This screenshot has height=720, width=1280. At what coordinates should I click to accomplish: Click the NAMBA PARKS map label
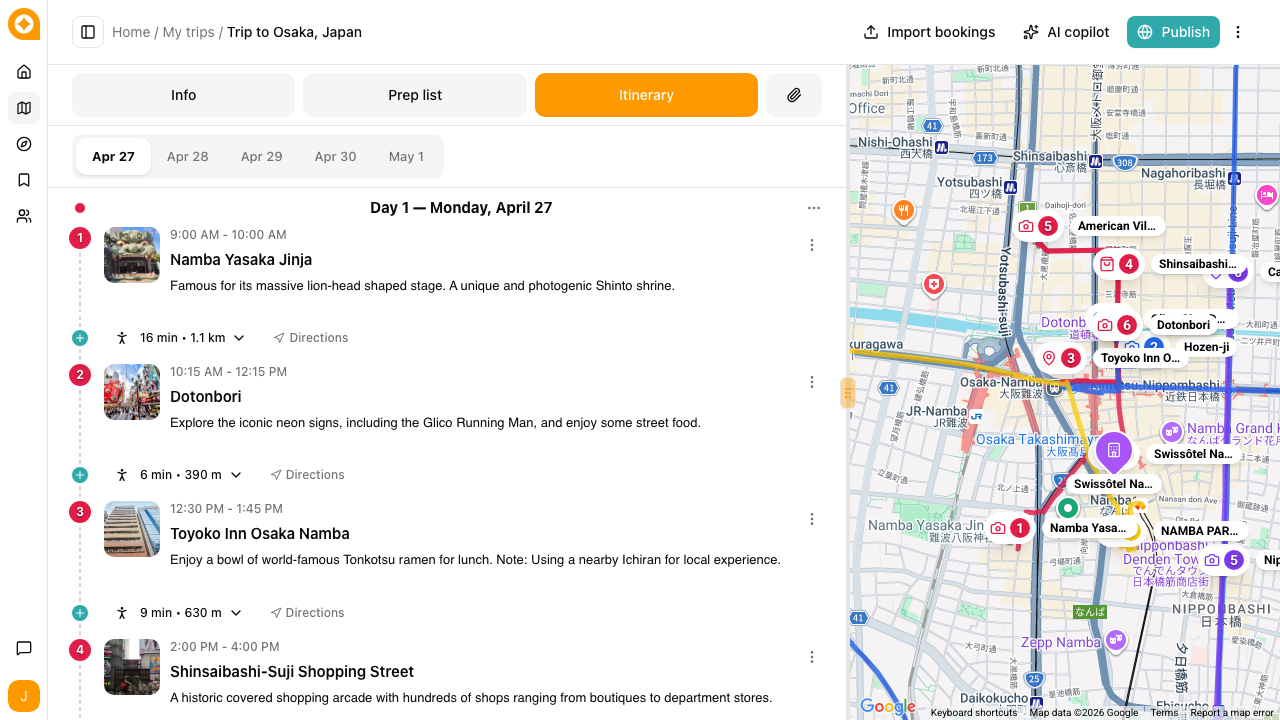coord(1199,531)
